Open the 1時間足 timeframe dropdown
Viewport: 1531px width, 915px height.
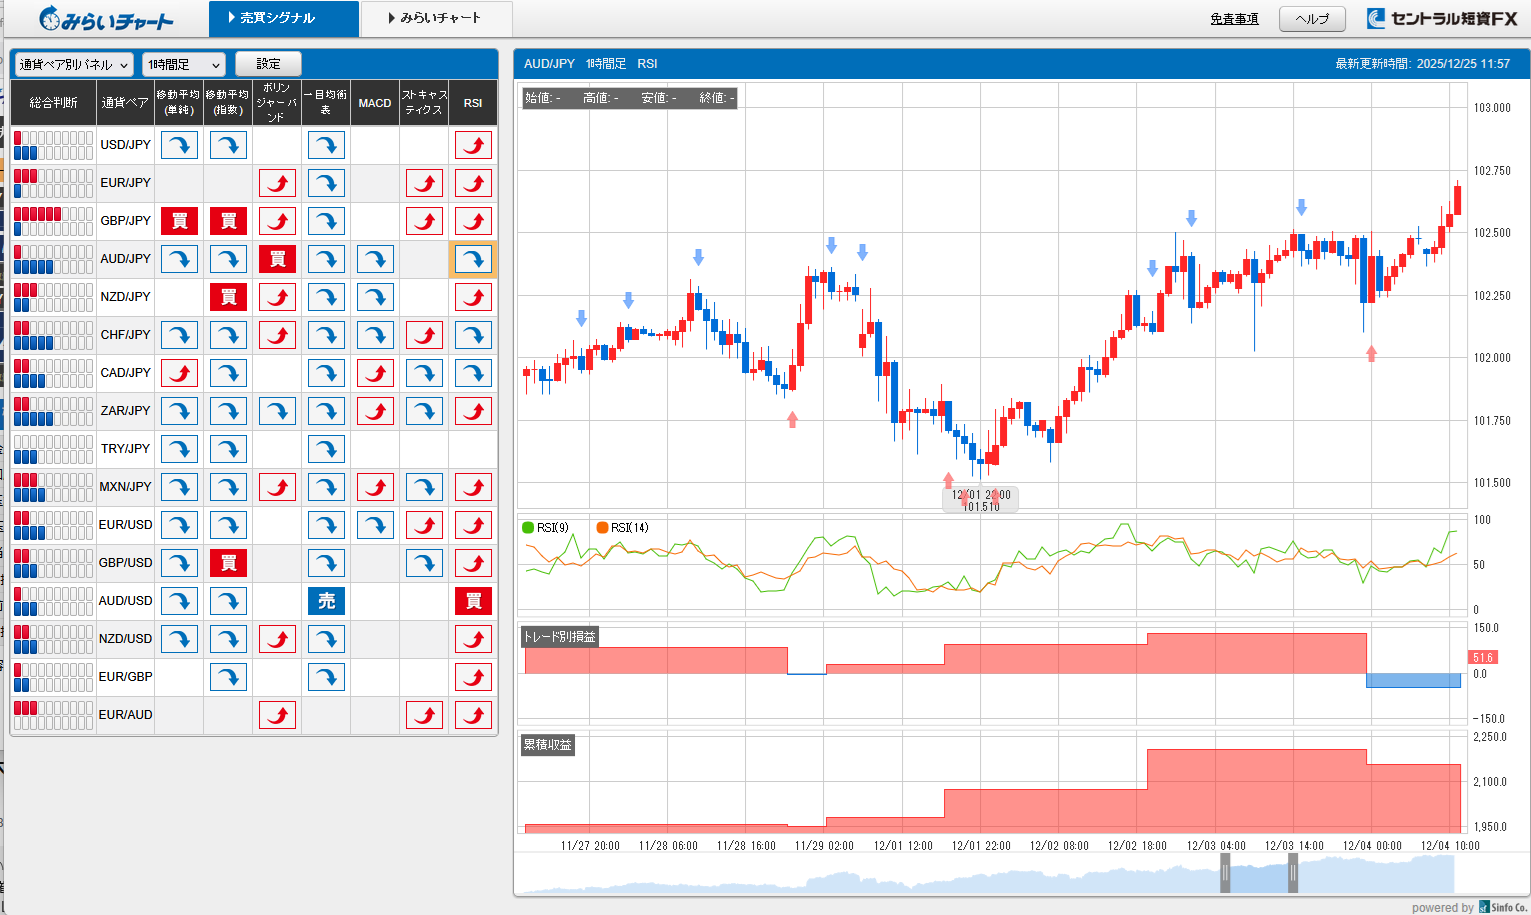pos(184,64)
